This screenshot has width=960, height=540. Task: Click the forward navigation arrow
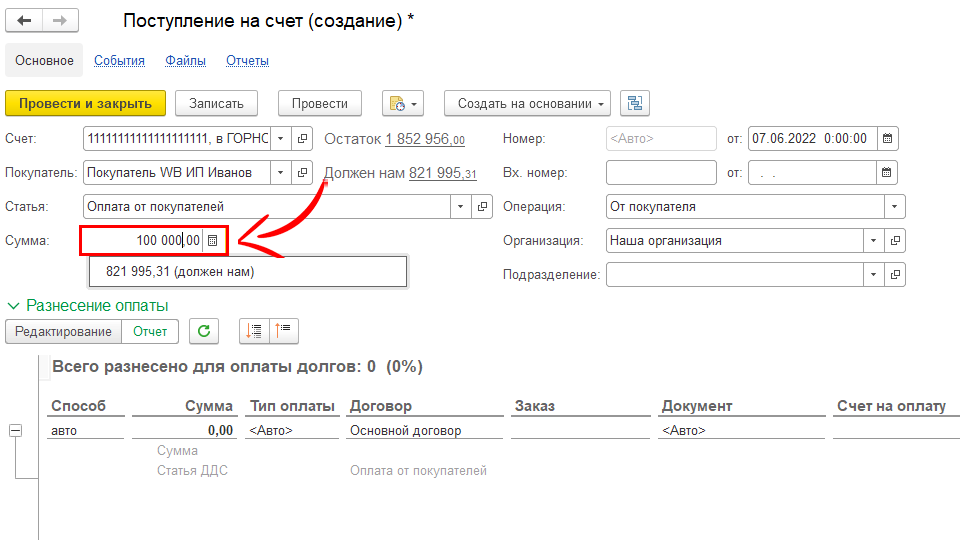60,21
